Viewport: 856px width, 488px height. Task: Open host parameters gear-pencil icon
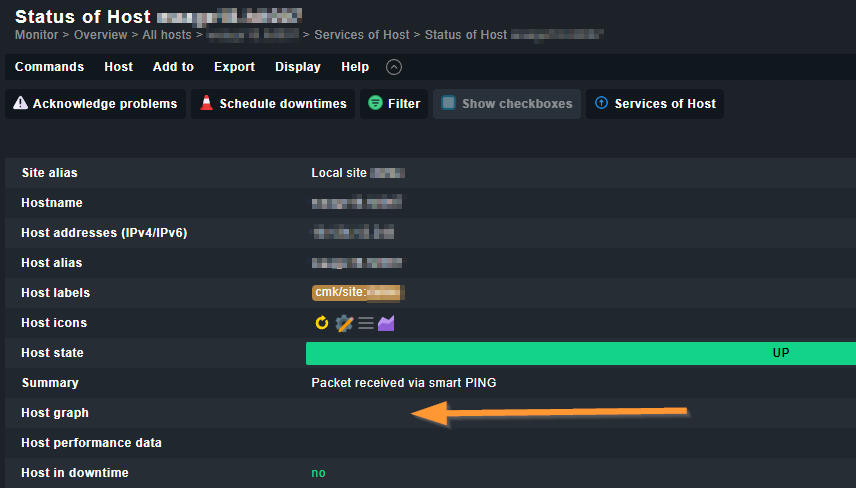tap(344, 323)
